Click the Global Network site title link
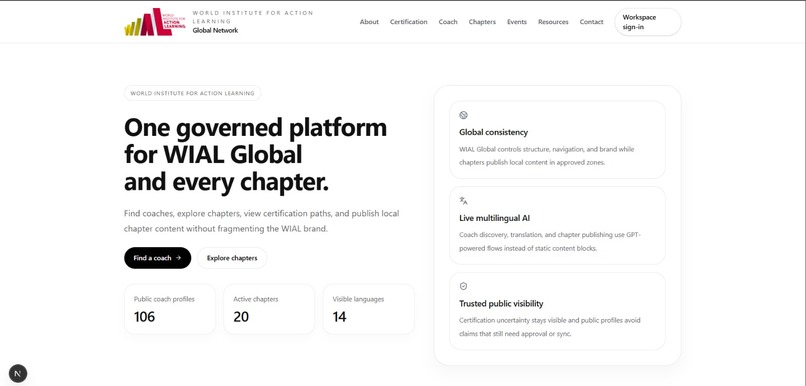 click(215, 30)
